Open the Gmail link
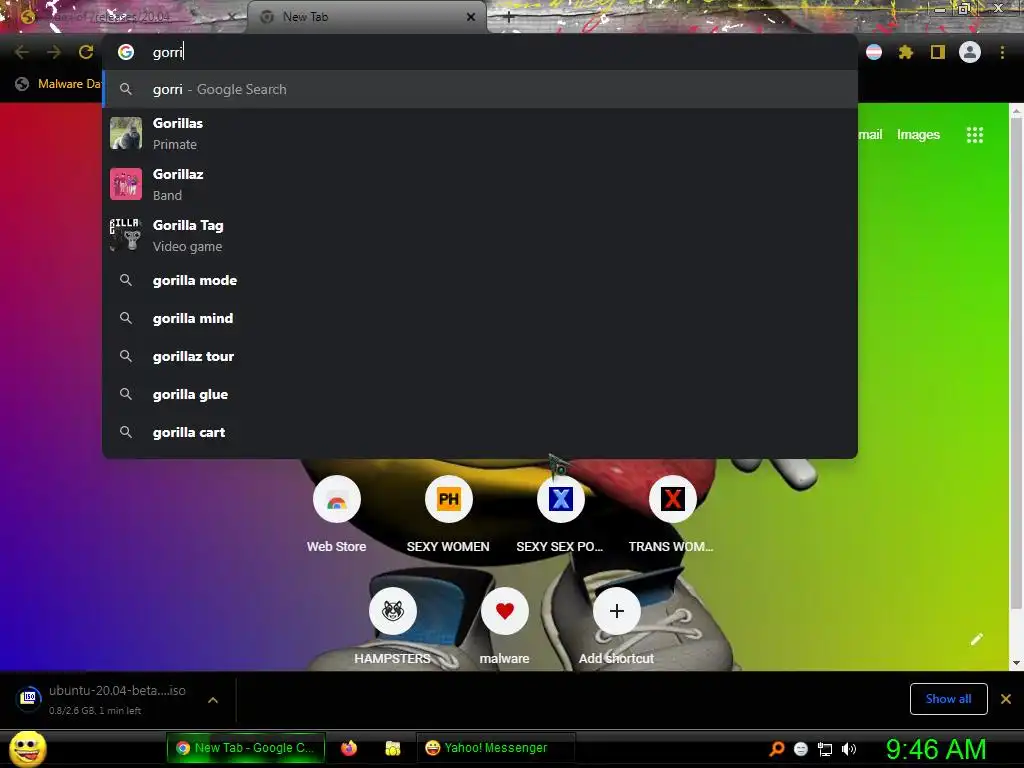Image resolution: width=1024 pixels, height=768 pixels. [871, 135]
